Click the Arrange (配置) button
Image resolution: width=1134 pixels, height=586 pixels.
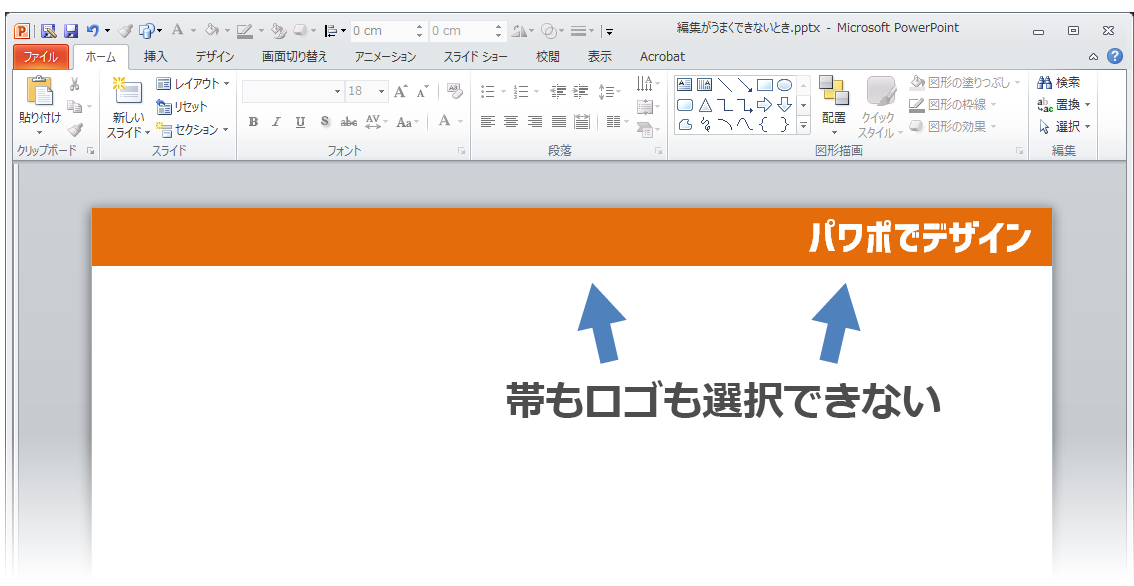pyautogui.click(x=834, y=106)
